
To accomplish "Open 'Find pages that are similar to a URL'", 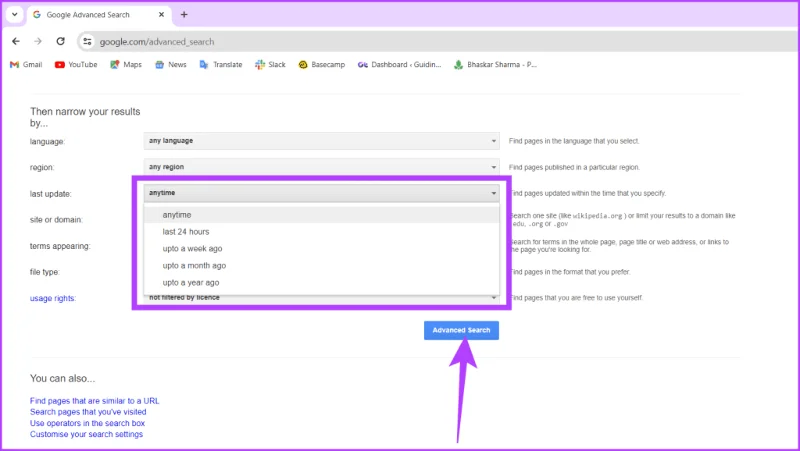I will [x=94, y=401].
